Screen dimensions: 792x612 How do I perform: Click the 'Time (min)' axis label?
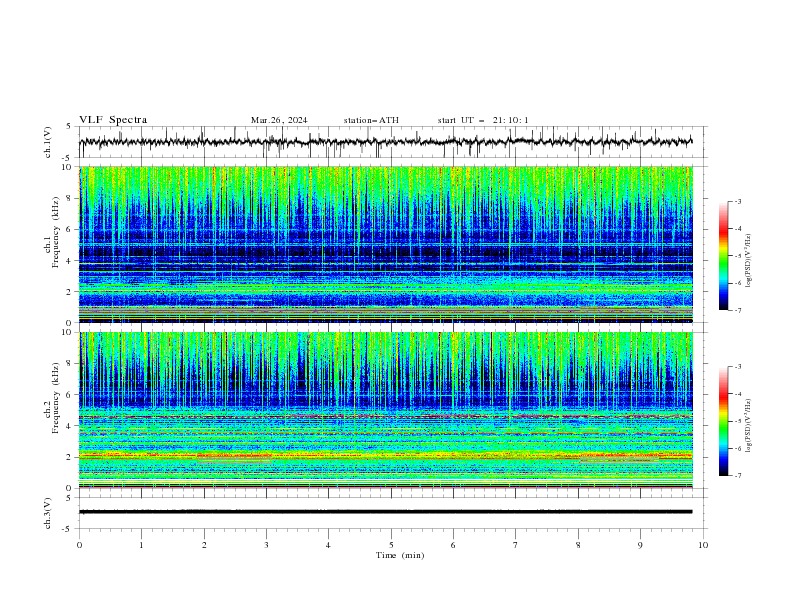400,555
